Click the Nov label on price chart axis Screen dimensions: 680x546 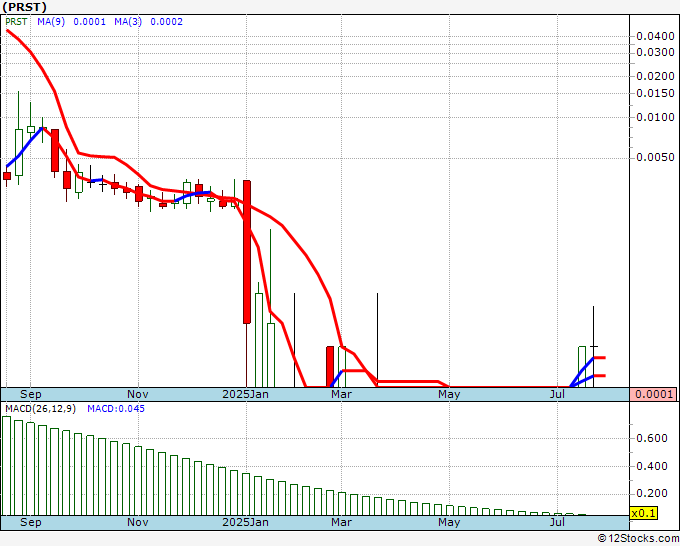click(x=138, y=394)
